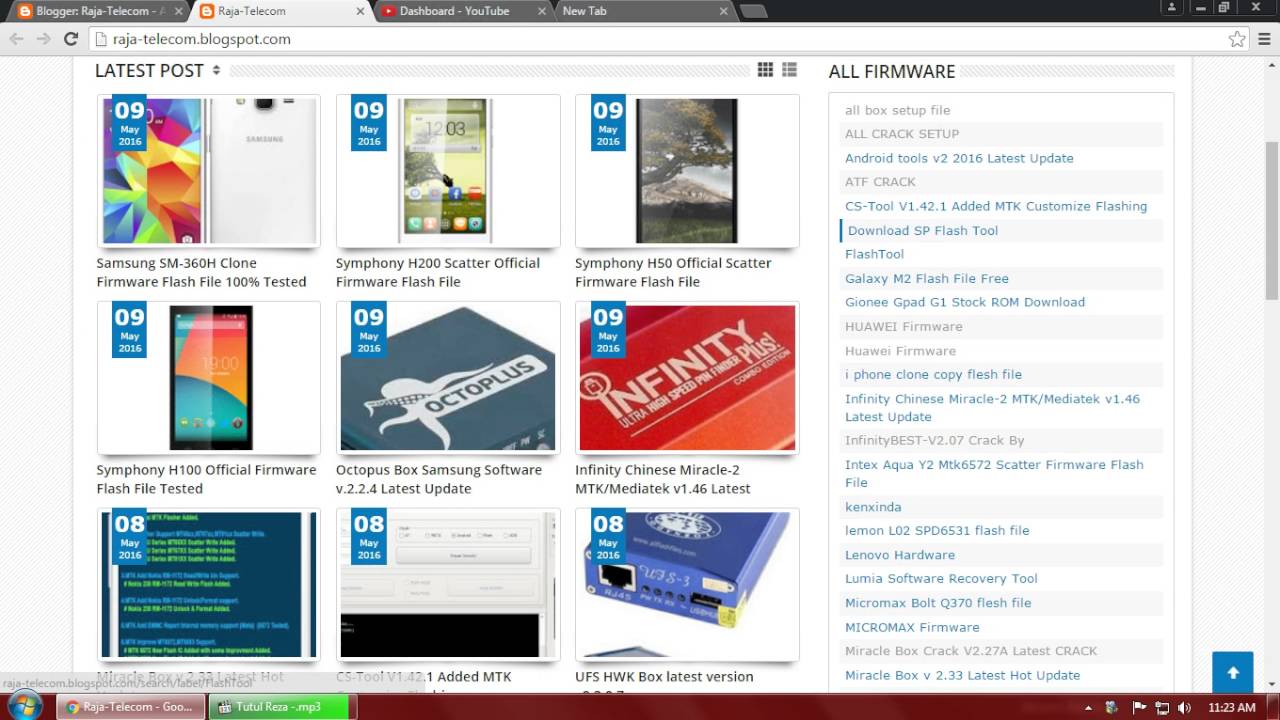Open Lumia Software Recovery Tool link
Screen dimensions: 1280x720
[941, 578]
